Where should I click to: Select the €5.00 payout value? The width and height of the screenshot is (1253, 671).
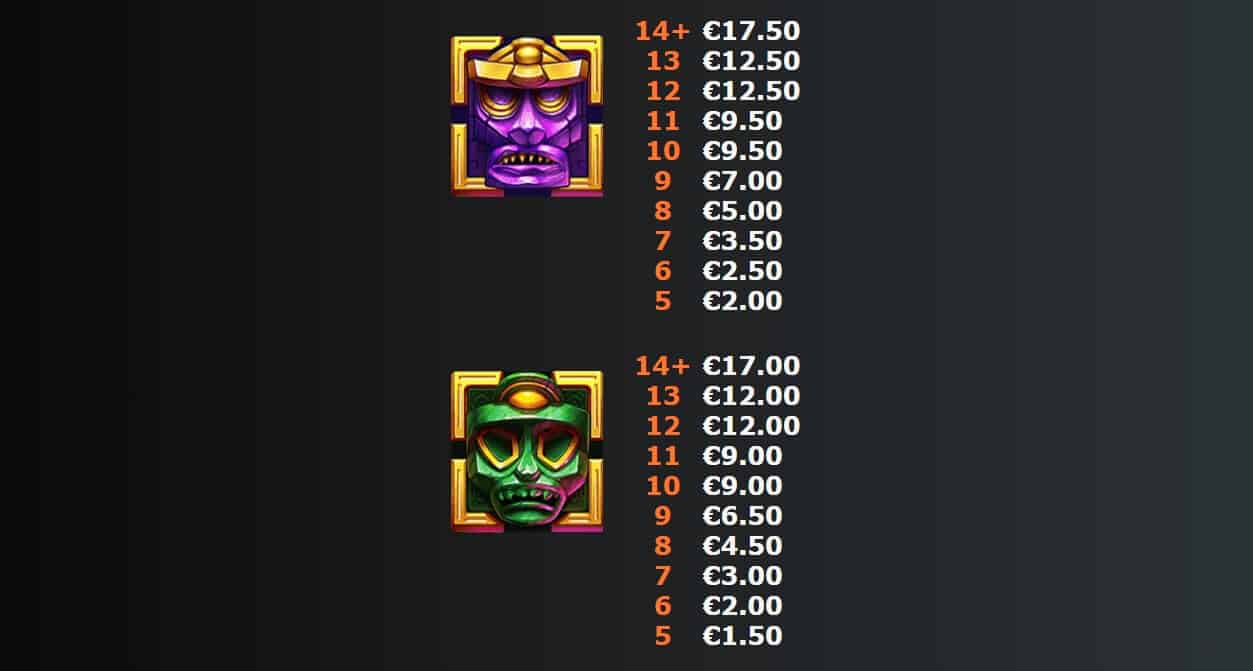(743, 211)
